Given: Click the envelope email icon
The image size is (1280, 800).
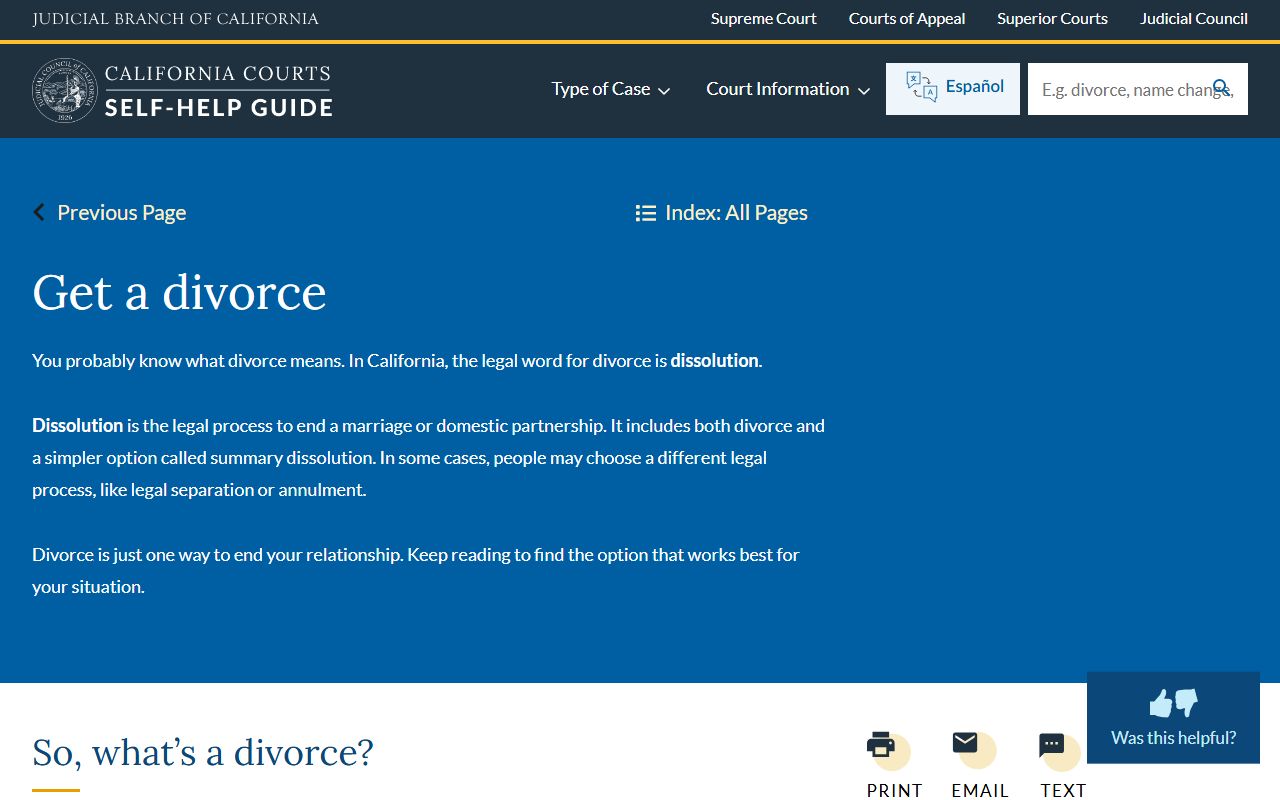Looking at the screenshot, I should (965, 742).
